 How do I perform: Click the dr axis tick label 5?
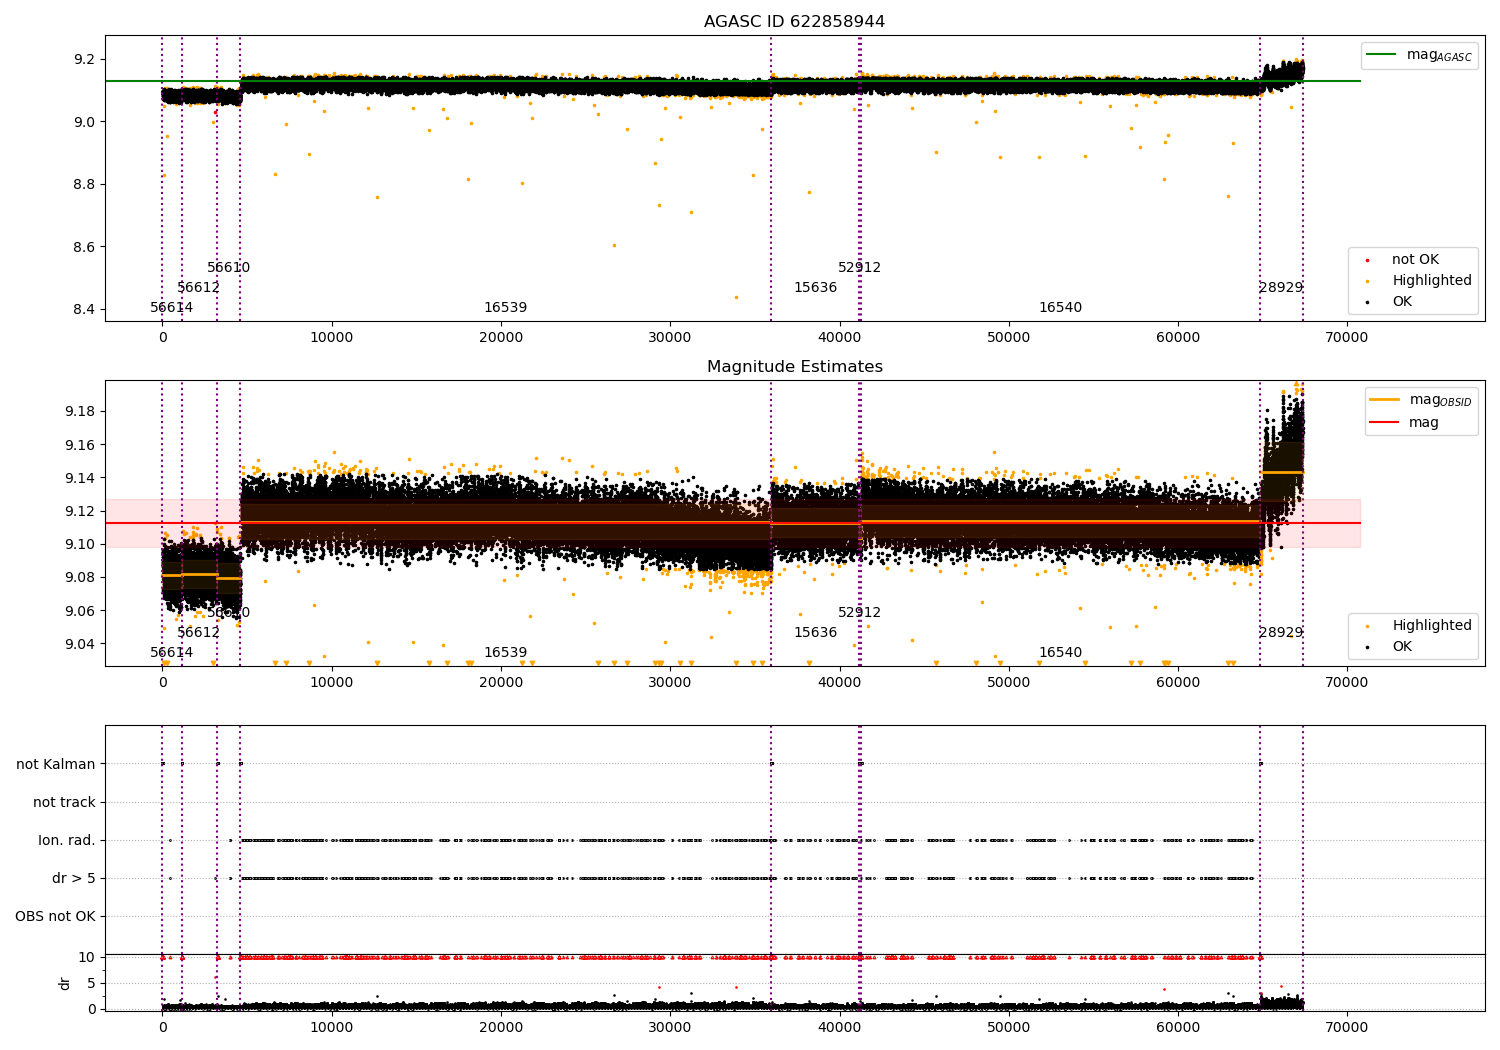tap(91, 983)
